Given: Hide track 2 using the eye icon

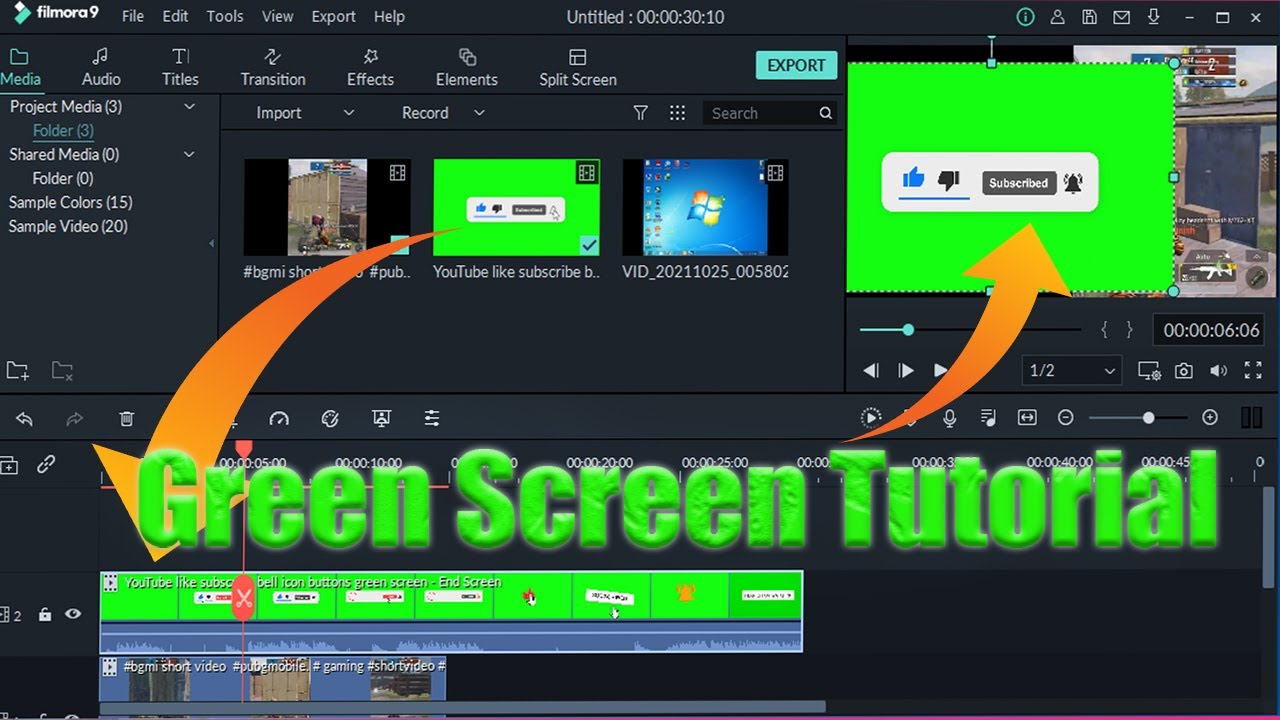Looking at the screenshot, I should [73, 614].
